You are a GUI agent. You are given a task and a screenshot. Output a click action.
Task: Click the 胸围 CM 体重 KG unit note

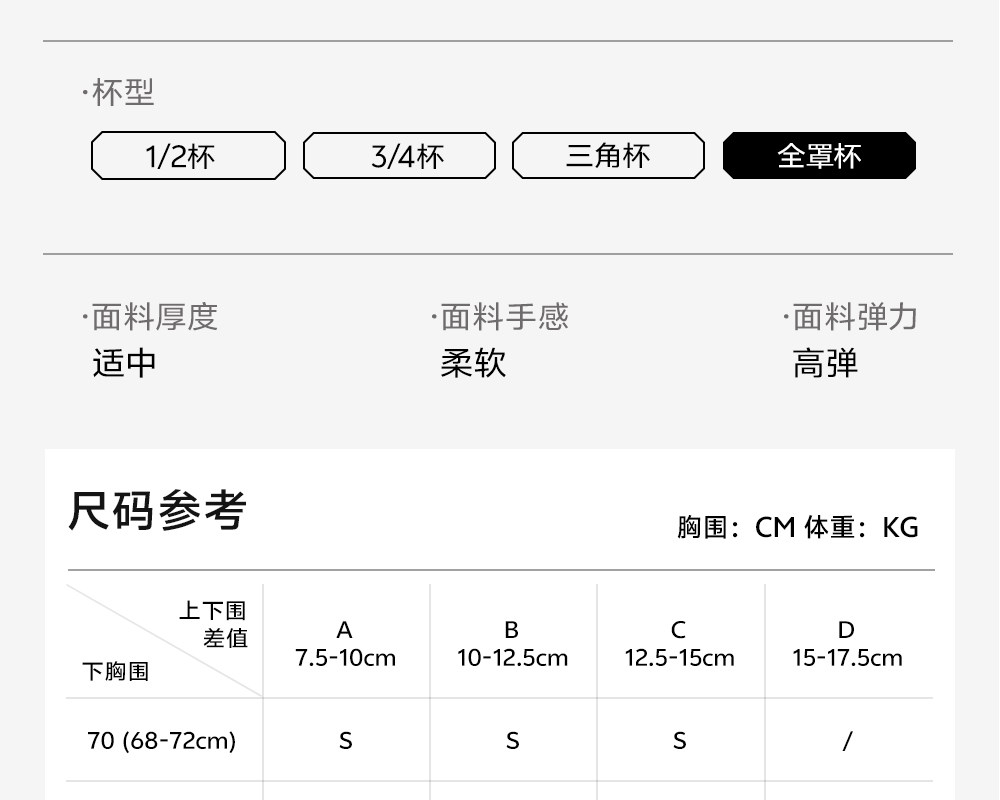click(797, 527)
